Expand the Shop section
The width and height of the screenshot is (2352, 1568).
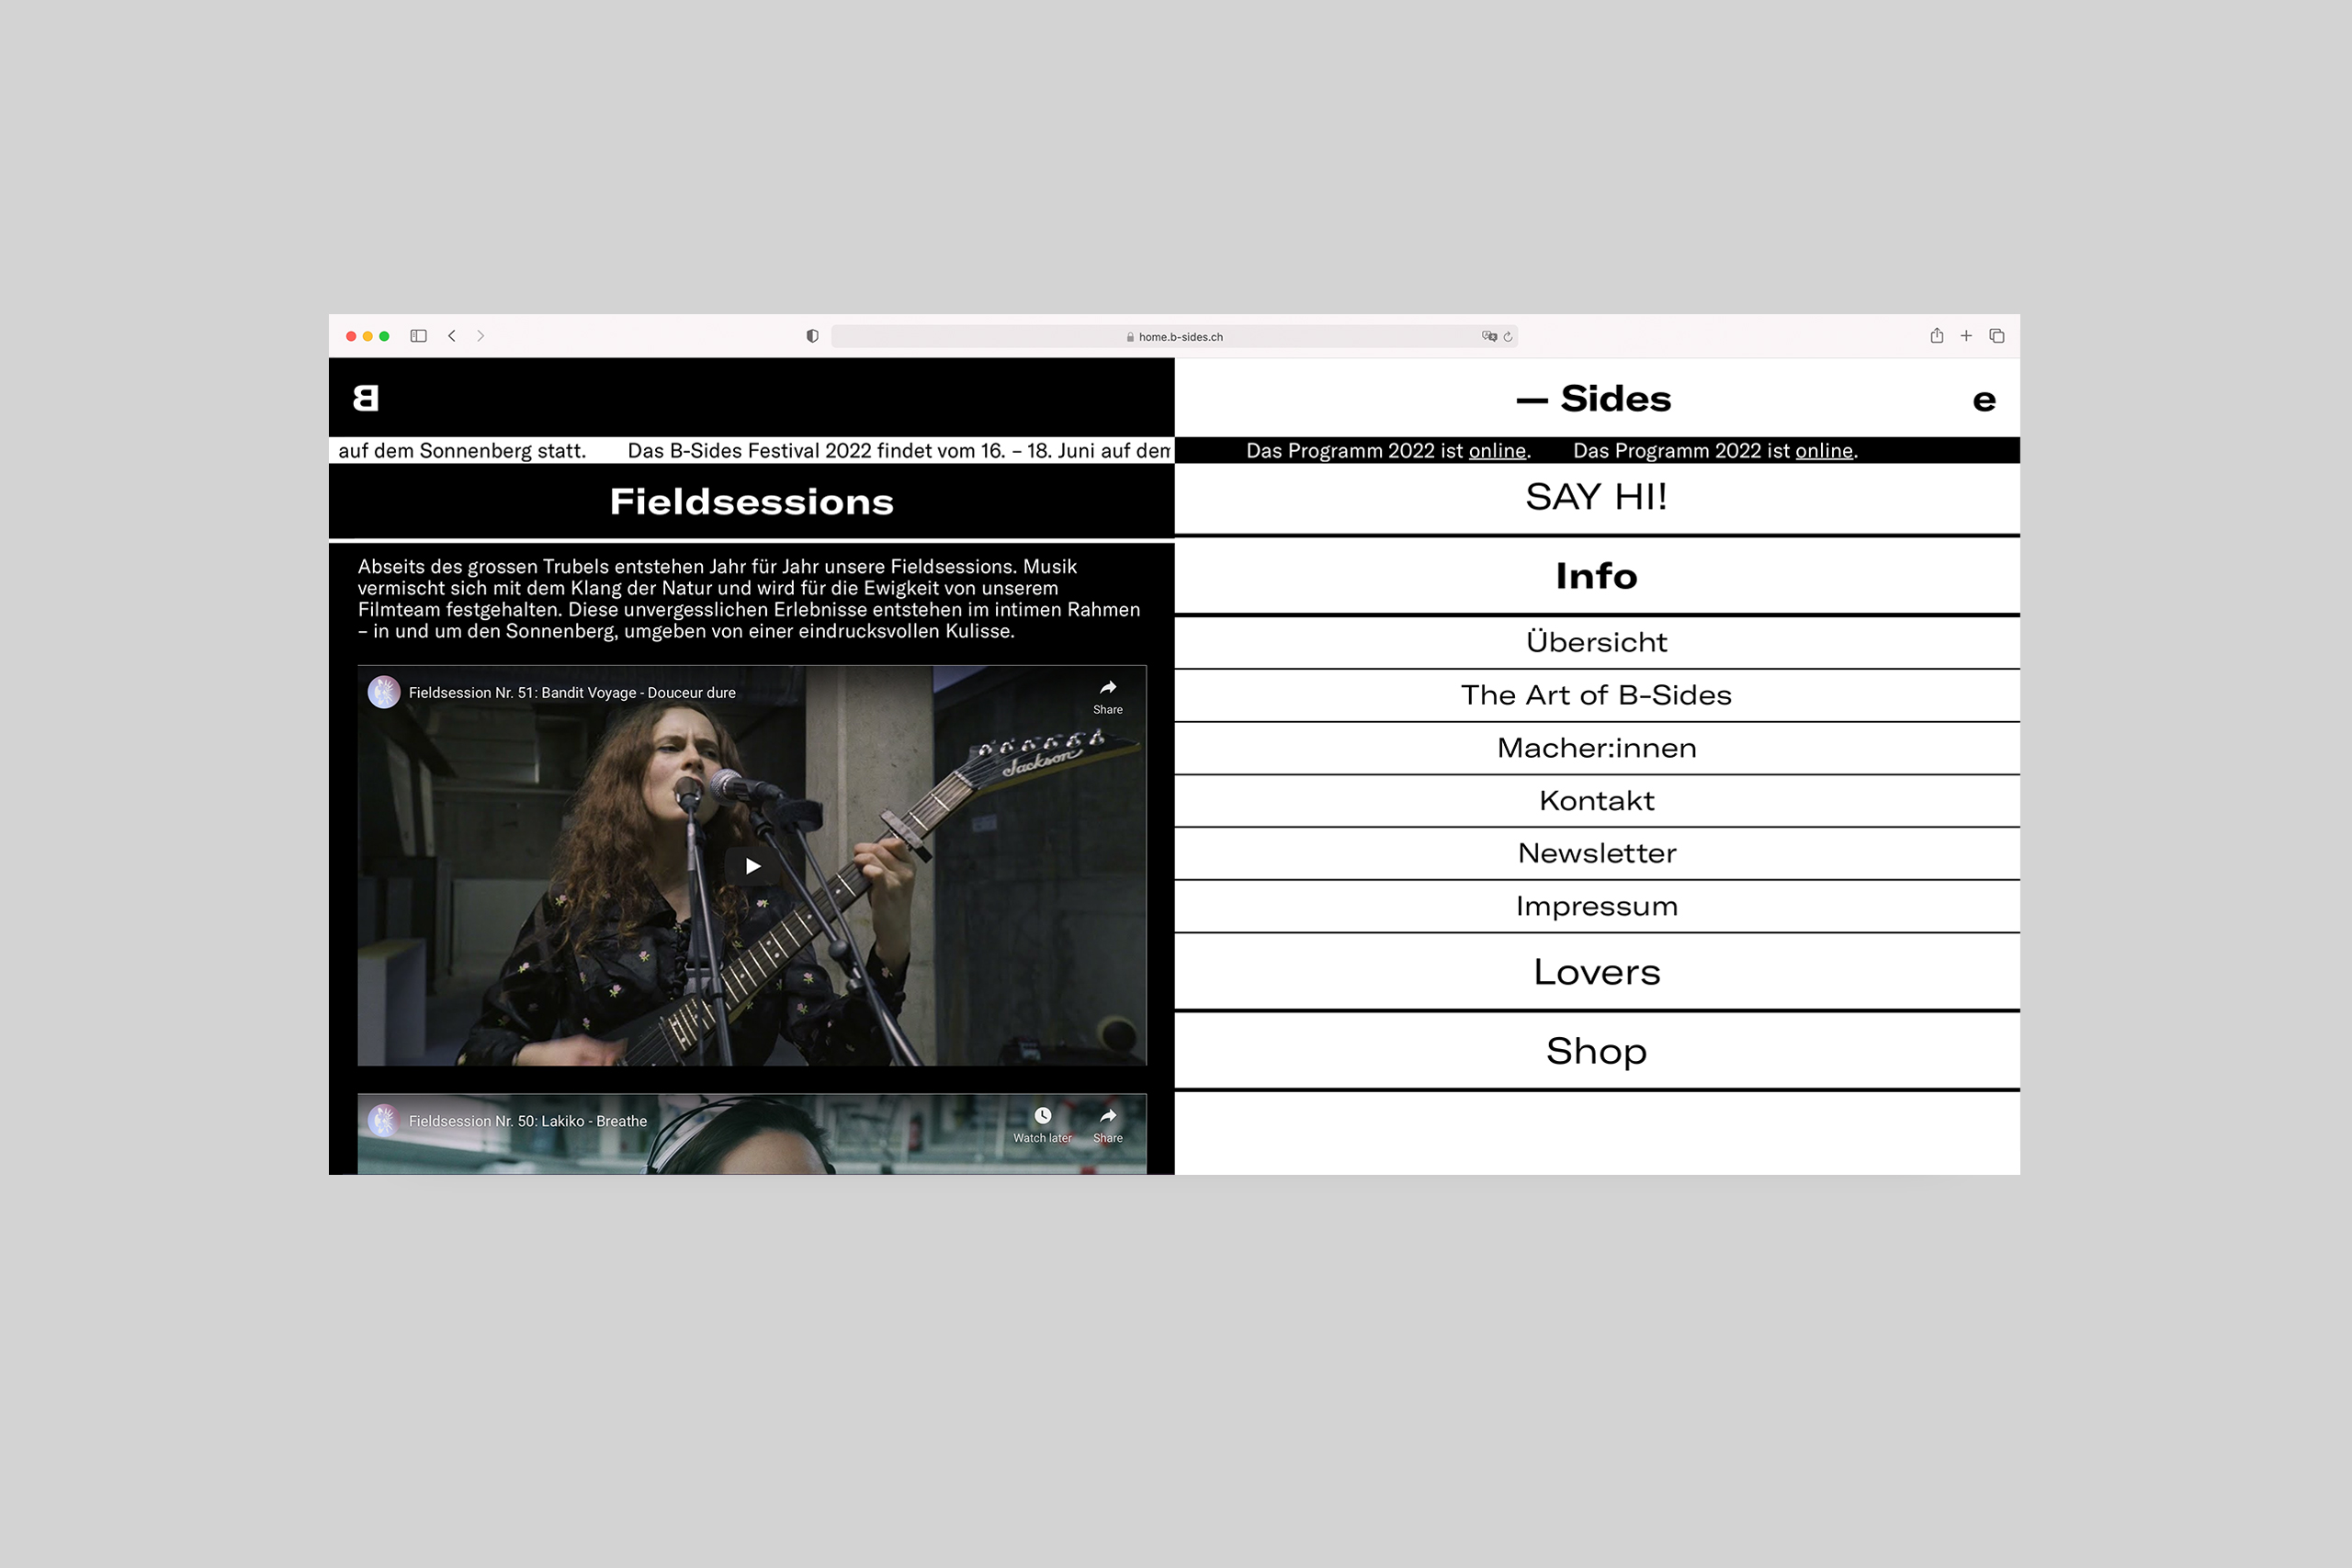1596,1051
